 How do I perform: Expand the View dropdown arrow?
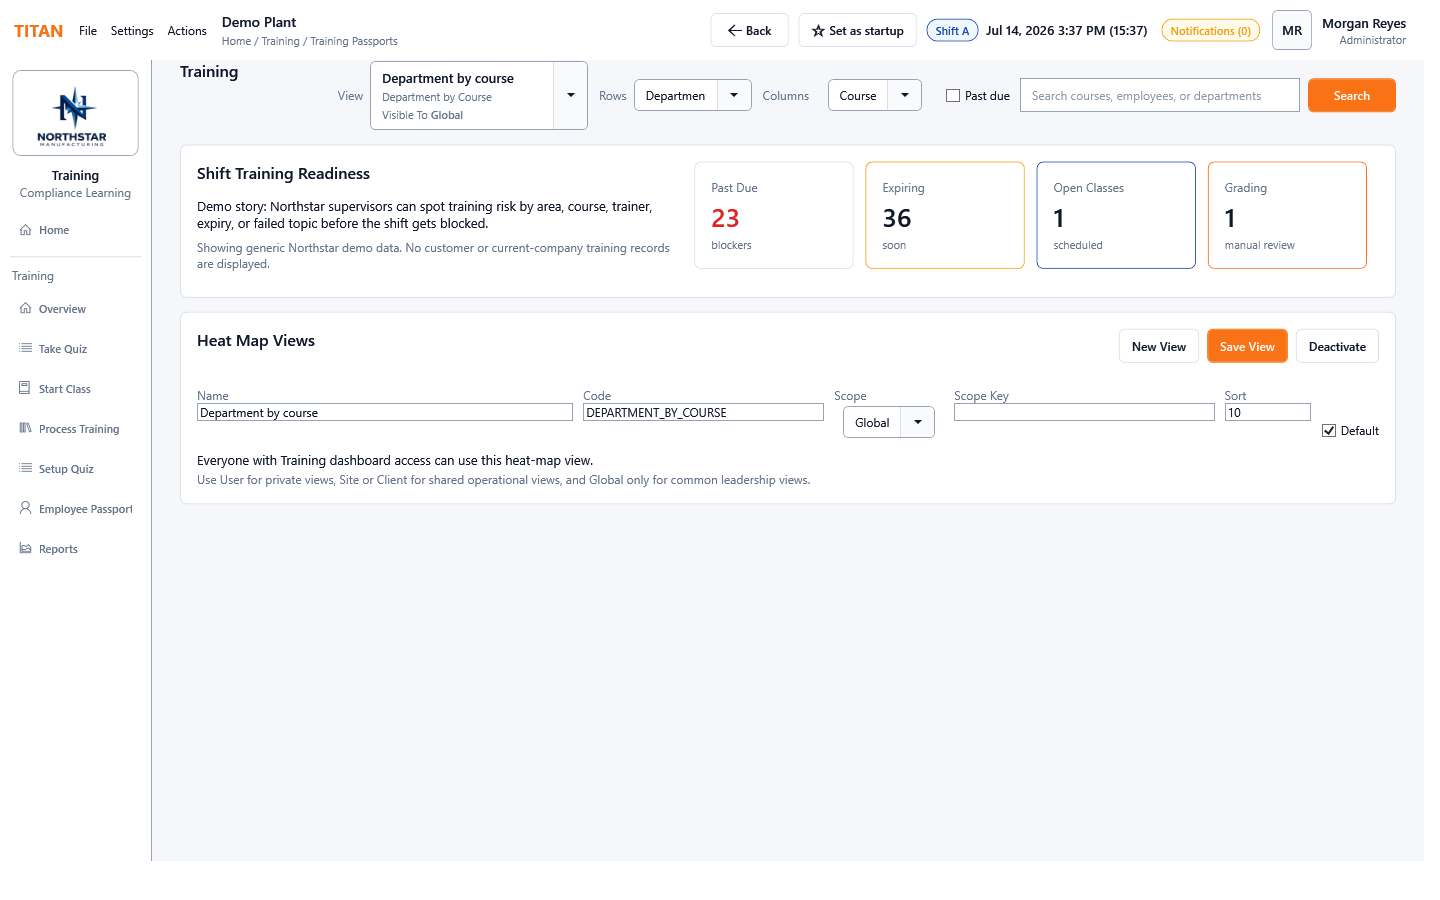(571, 95)
